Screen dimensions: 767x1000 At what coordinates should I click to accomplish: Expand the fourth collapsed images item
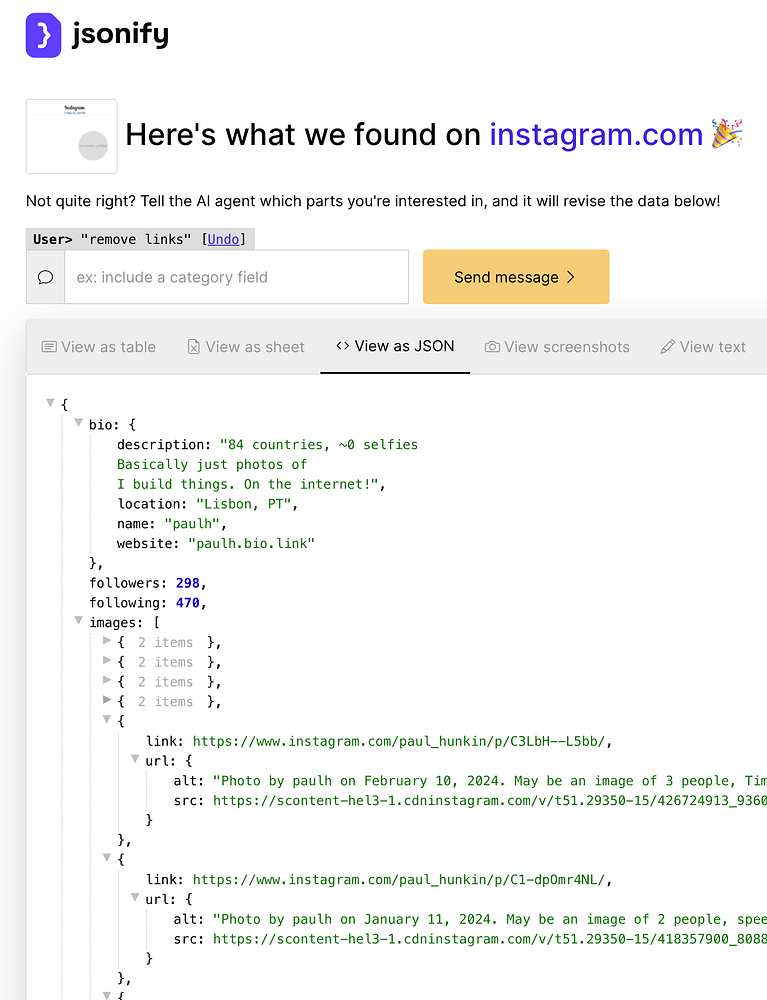tap(108, 701)
